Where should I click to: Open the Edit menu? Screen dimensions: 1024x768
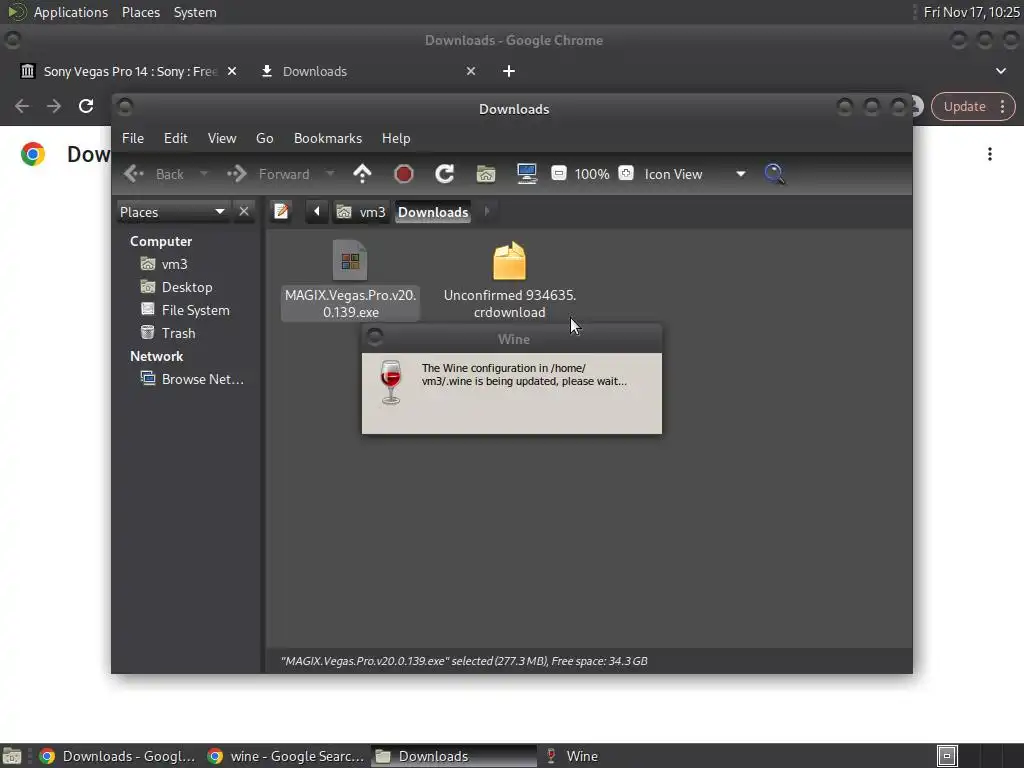(x=175, y=138)
